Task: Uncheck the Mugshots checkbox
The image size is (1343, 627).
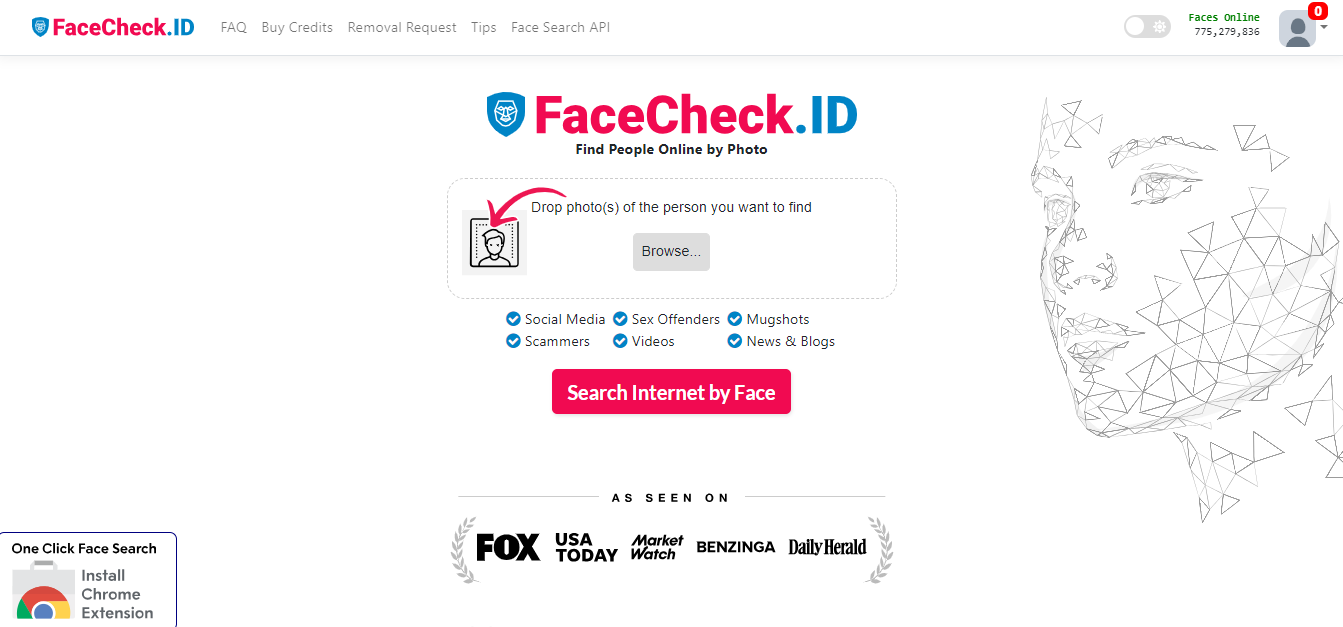Action: click(x=735, y=319)
